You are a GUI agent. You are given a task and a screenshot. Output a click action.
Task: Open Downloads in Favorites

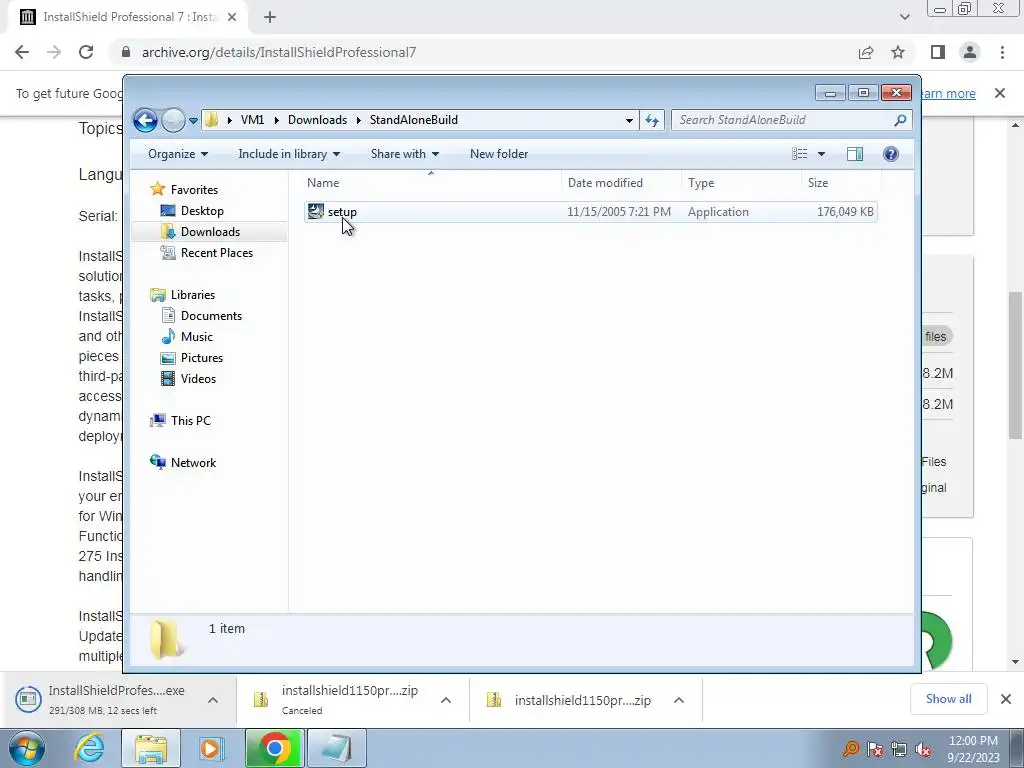point(210,232)
